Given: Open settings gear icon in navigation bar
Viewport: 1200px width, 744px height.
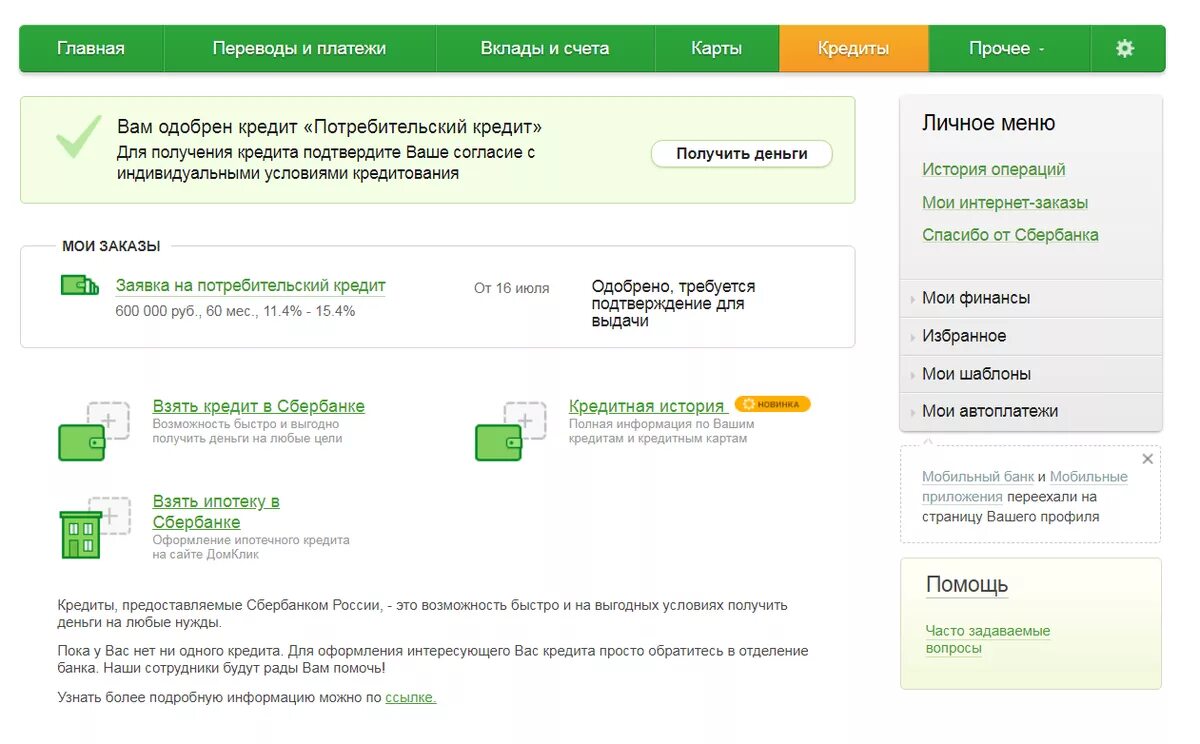Looking at the screenshot, I should [x=1125, y=48].
